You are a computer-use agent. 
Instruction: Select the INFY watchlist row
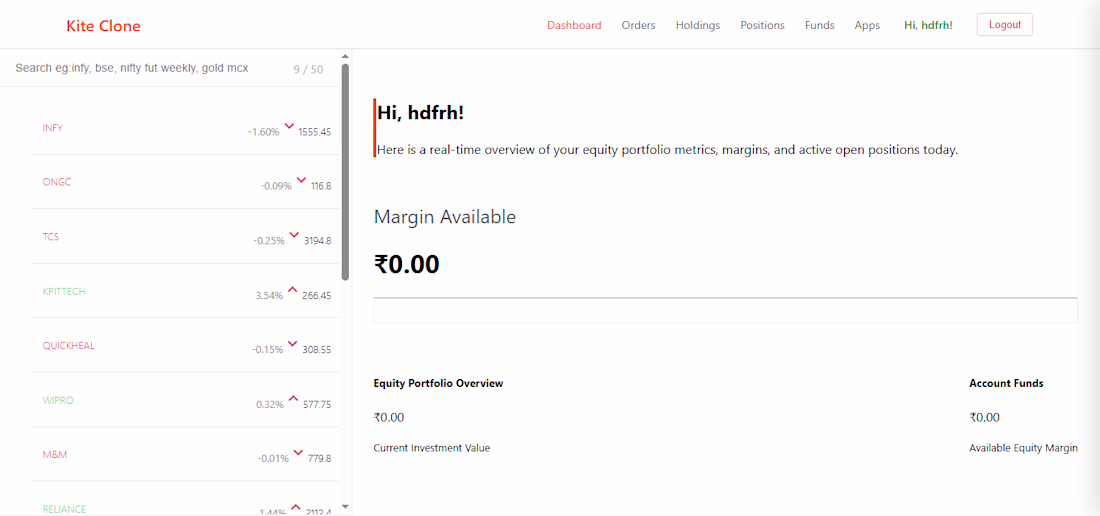[185, 128]
